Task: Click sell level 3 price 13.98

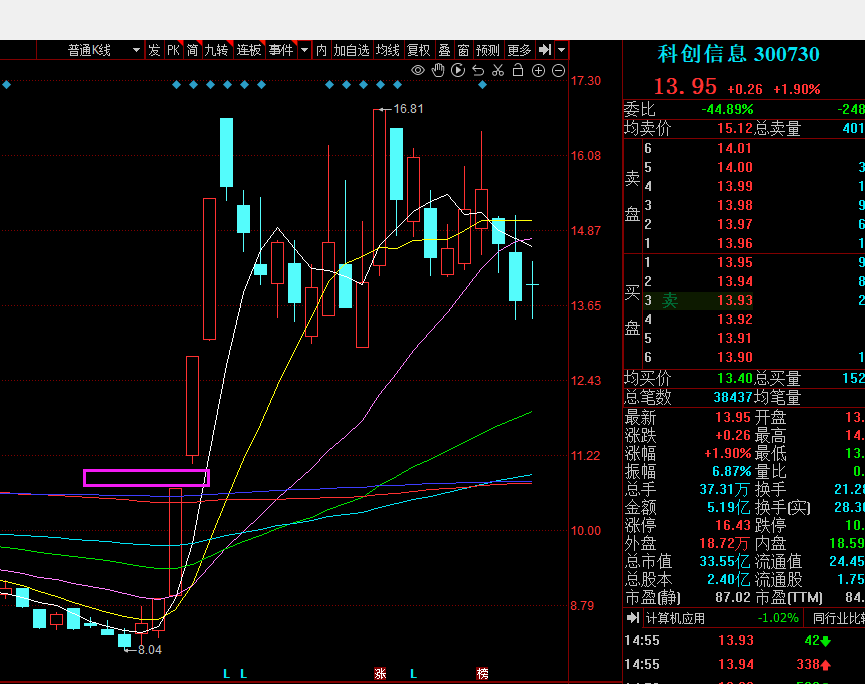Action: [x=734, y=205]
